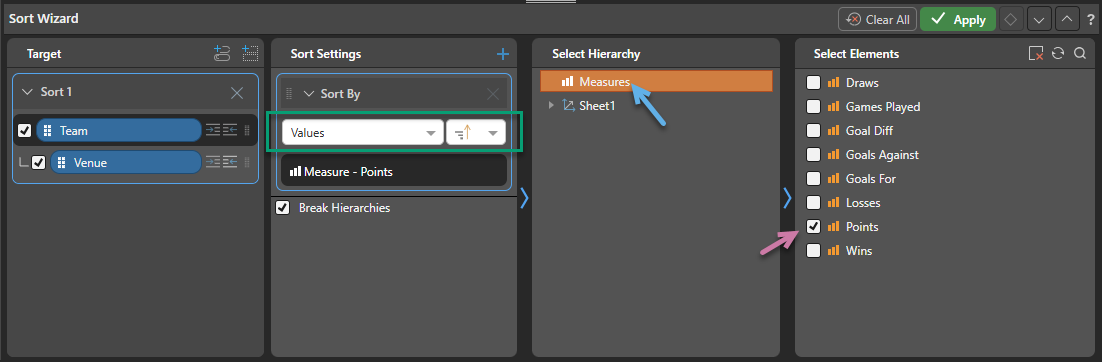Click the add sort target icon
The width and height of the screenshot is (1102, 362).
coord(221,54)
